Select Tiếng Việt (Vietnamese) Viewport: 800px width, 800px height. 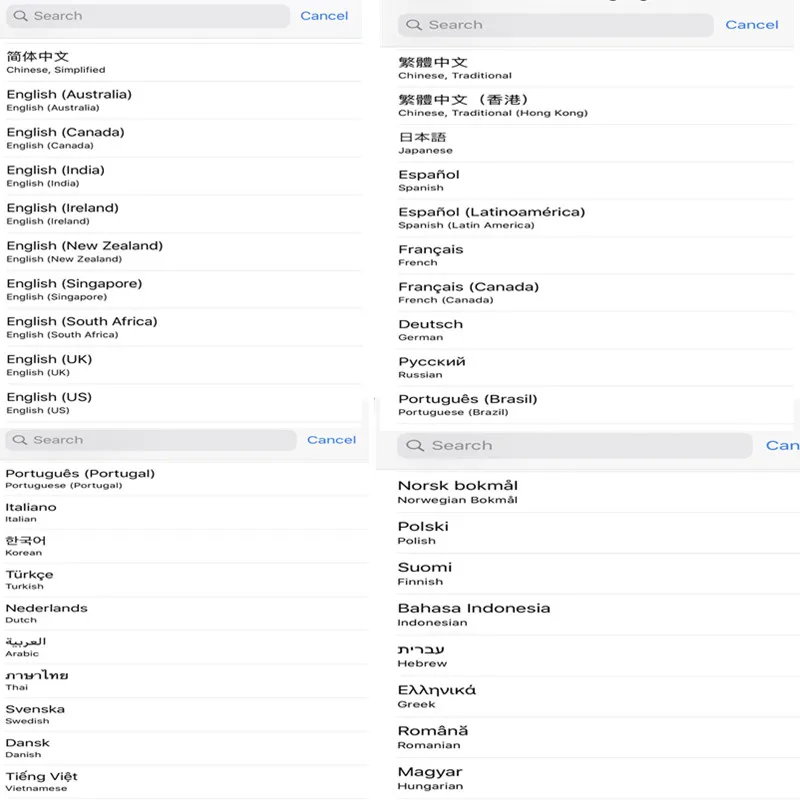pos(41,781)
